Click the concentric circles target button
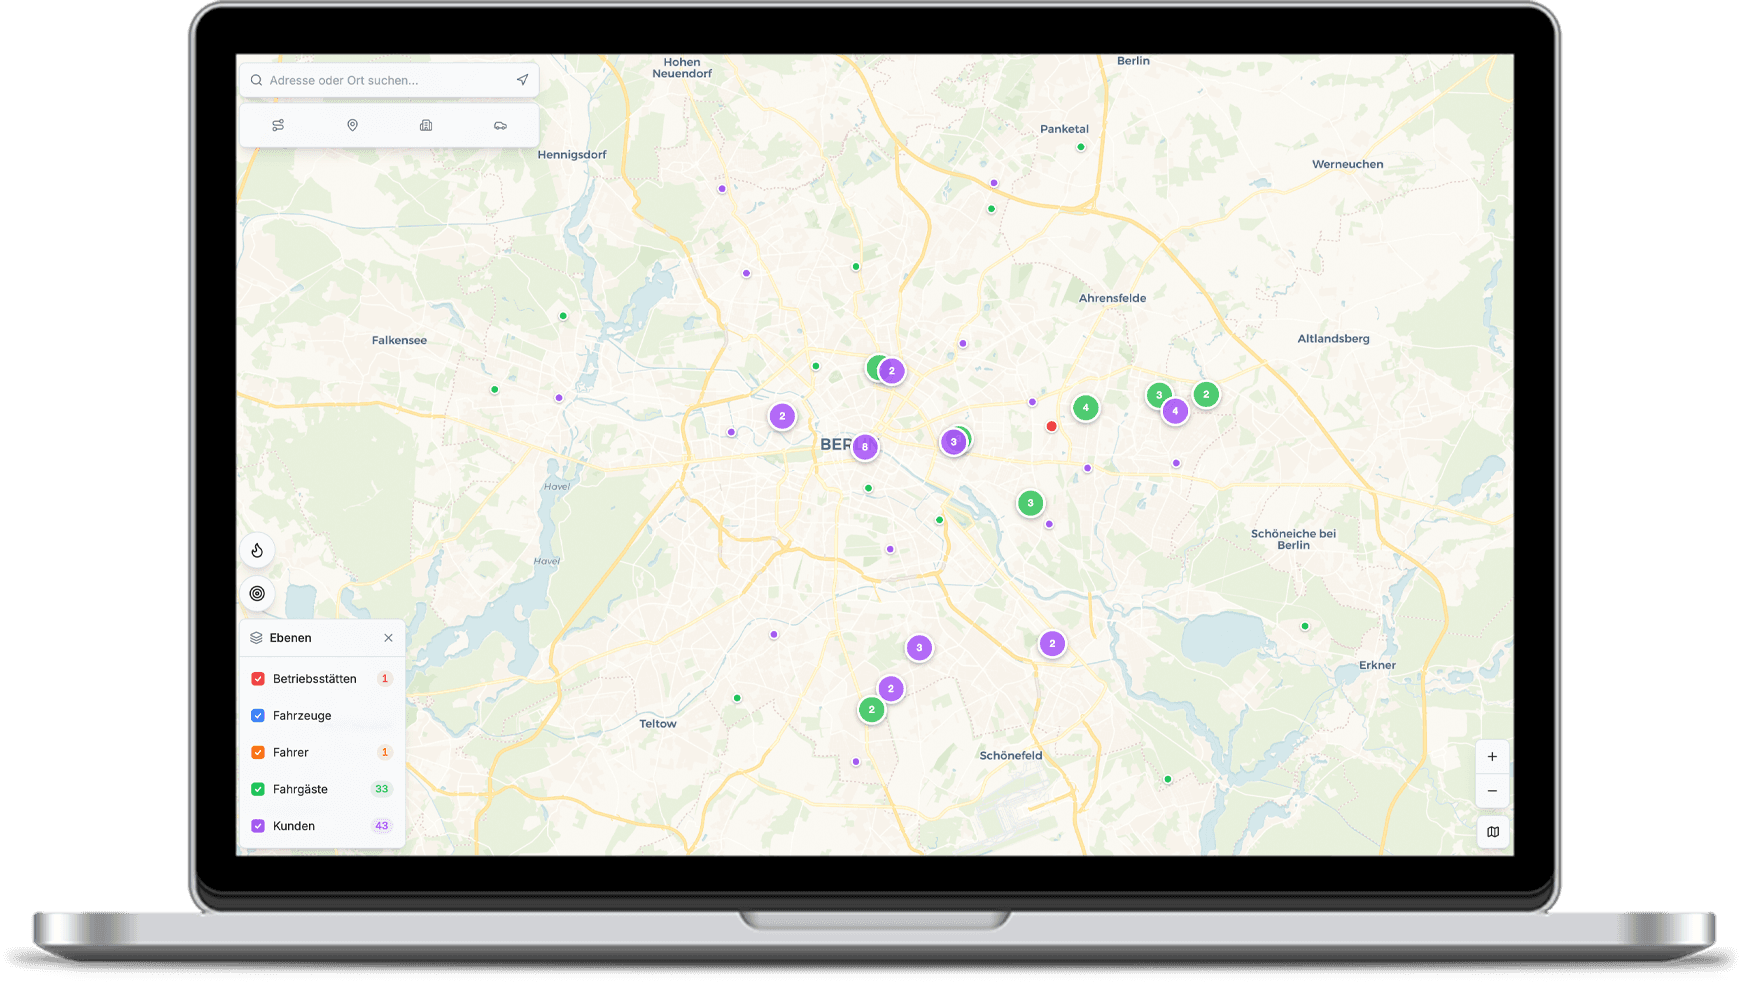Image resolution: width=1746 pixels, height=986 pixels. coord(257,593)
